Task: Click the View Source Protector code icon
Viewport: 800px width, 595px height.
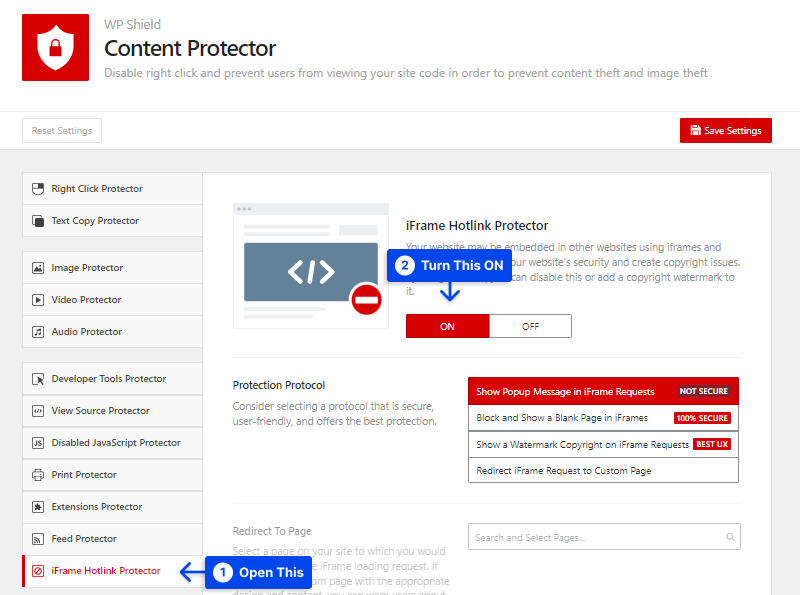Action: (38, 411)
